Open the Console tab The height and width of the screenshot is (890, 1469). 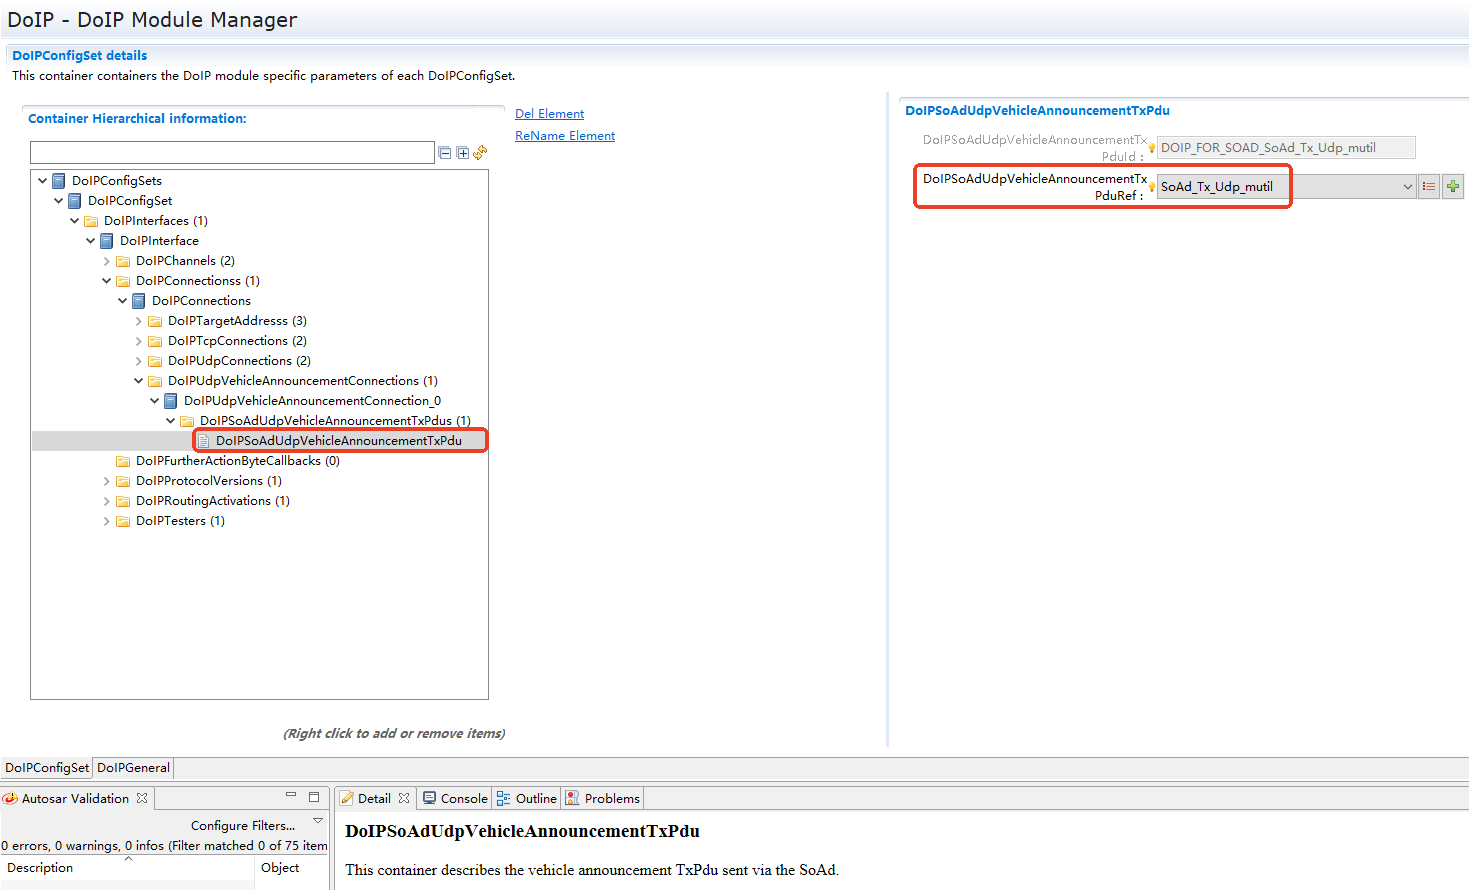click(x=455, y=798)
